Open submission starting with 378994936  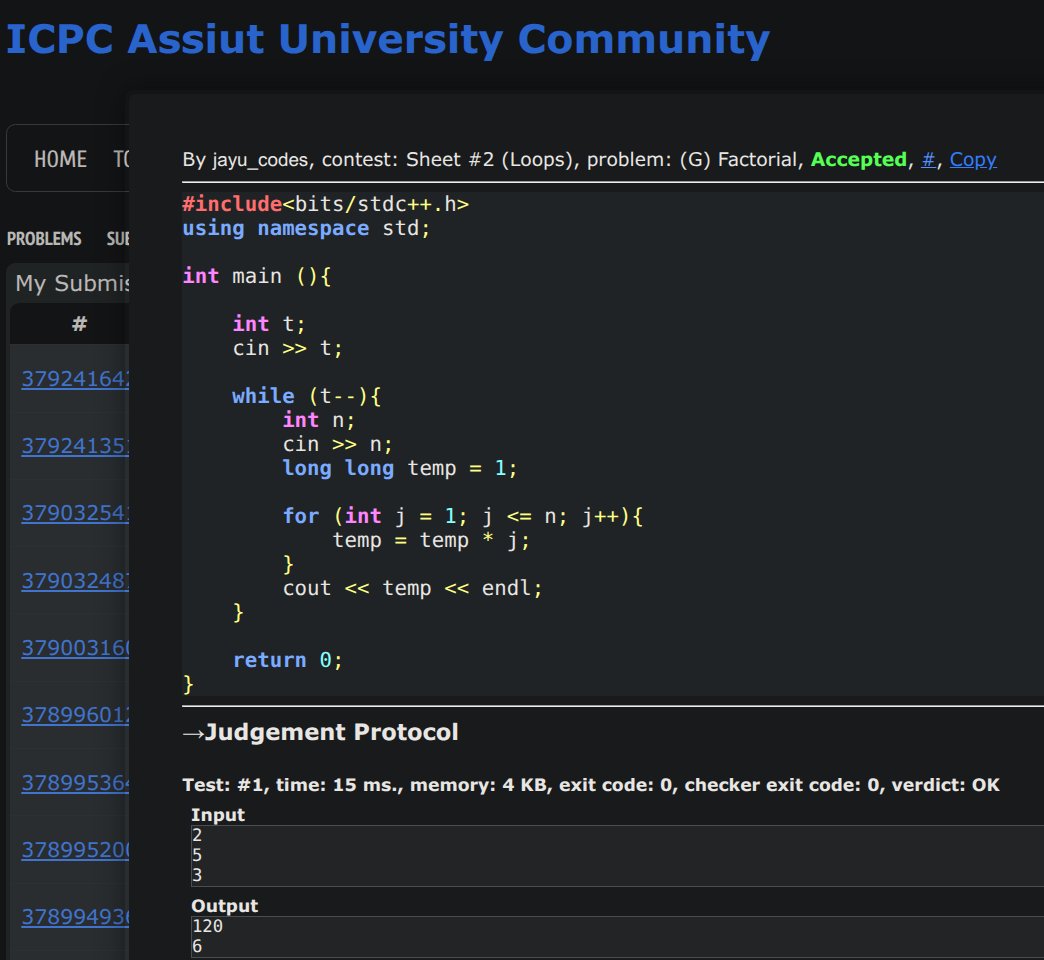tap(75, 917)
